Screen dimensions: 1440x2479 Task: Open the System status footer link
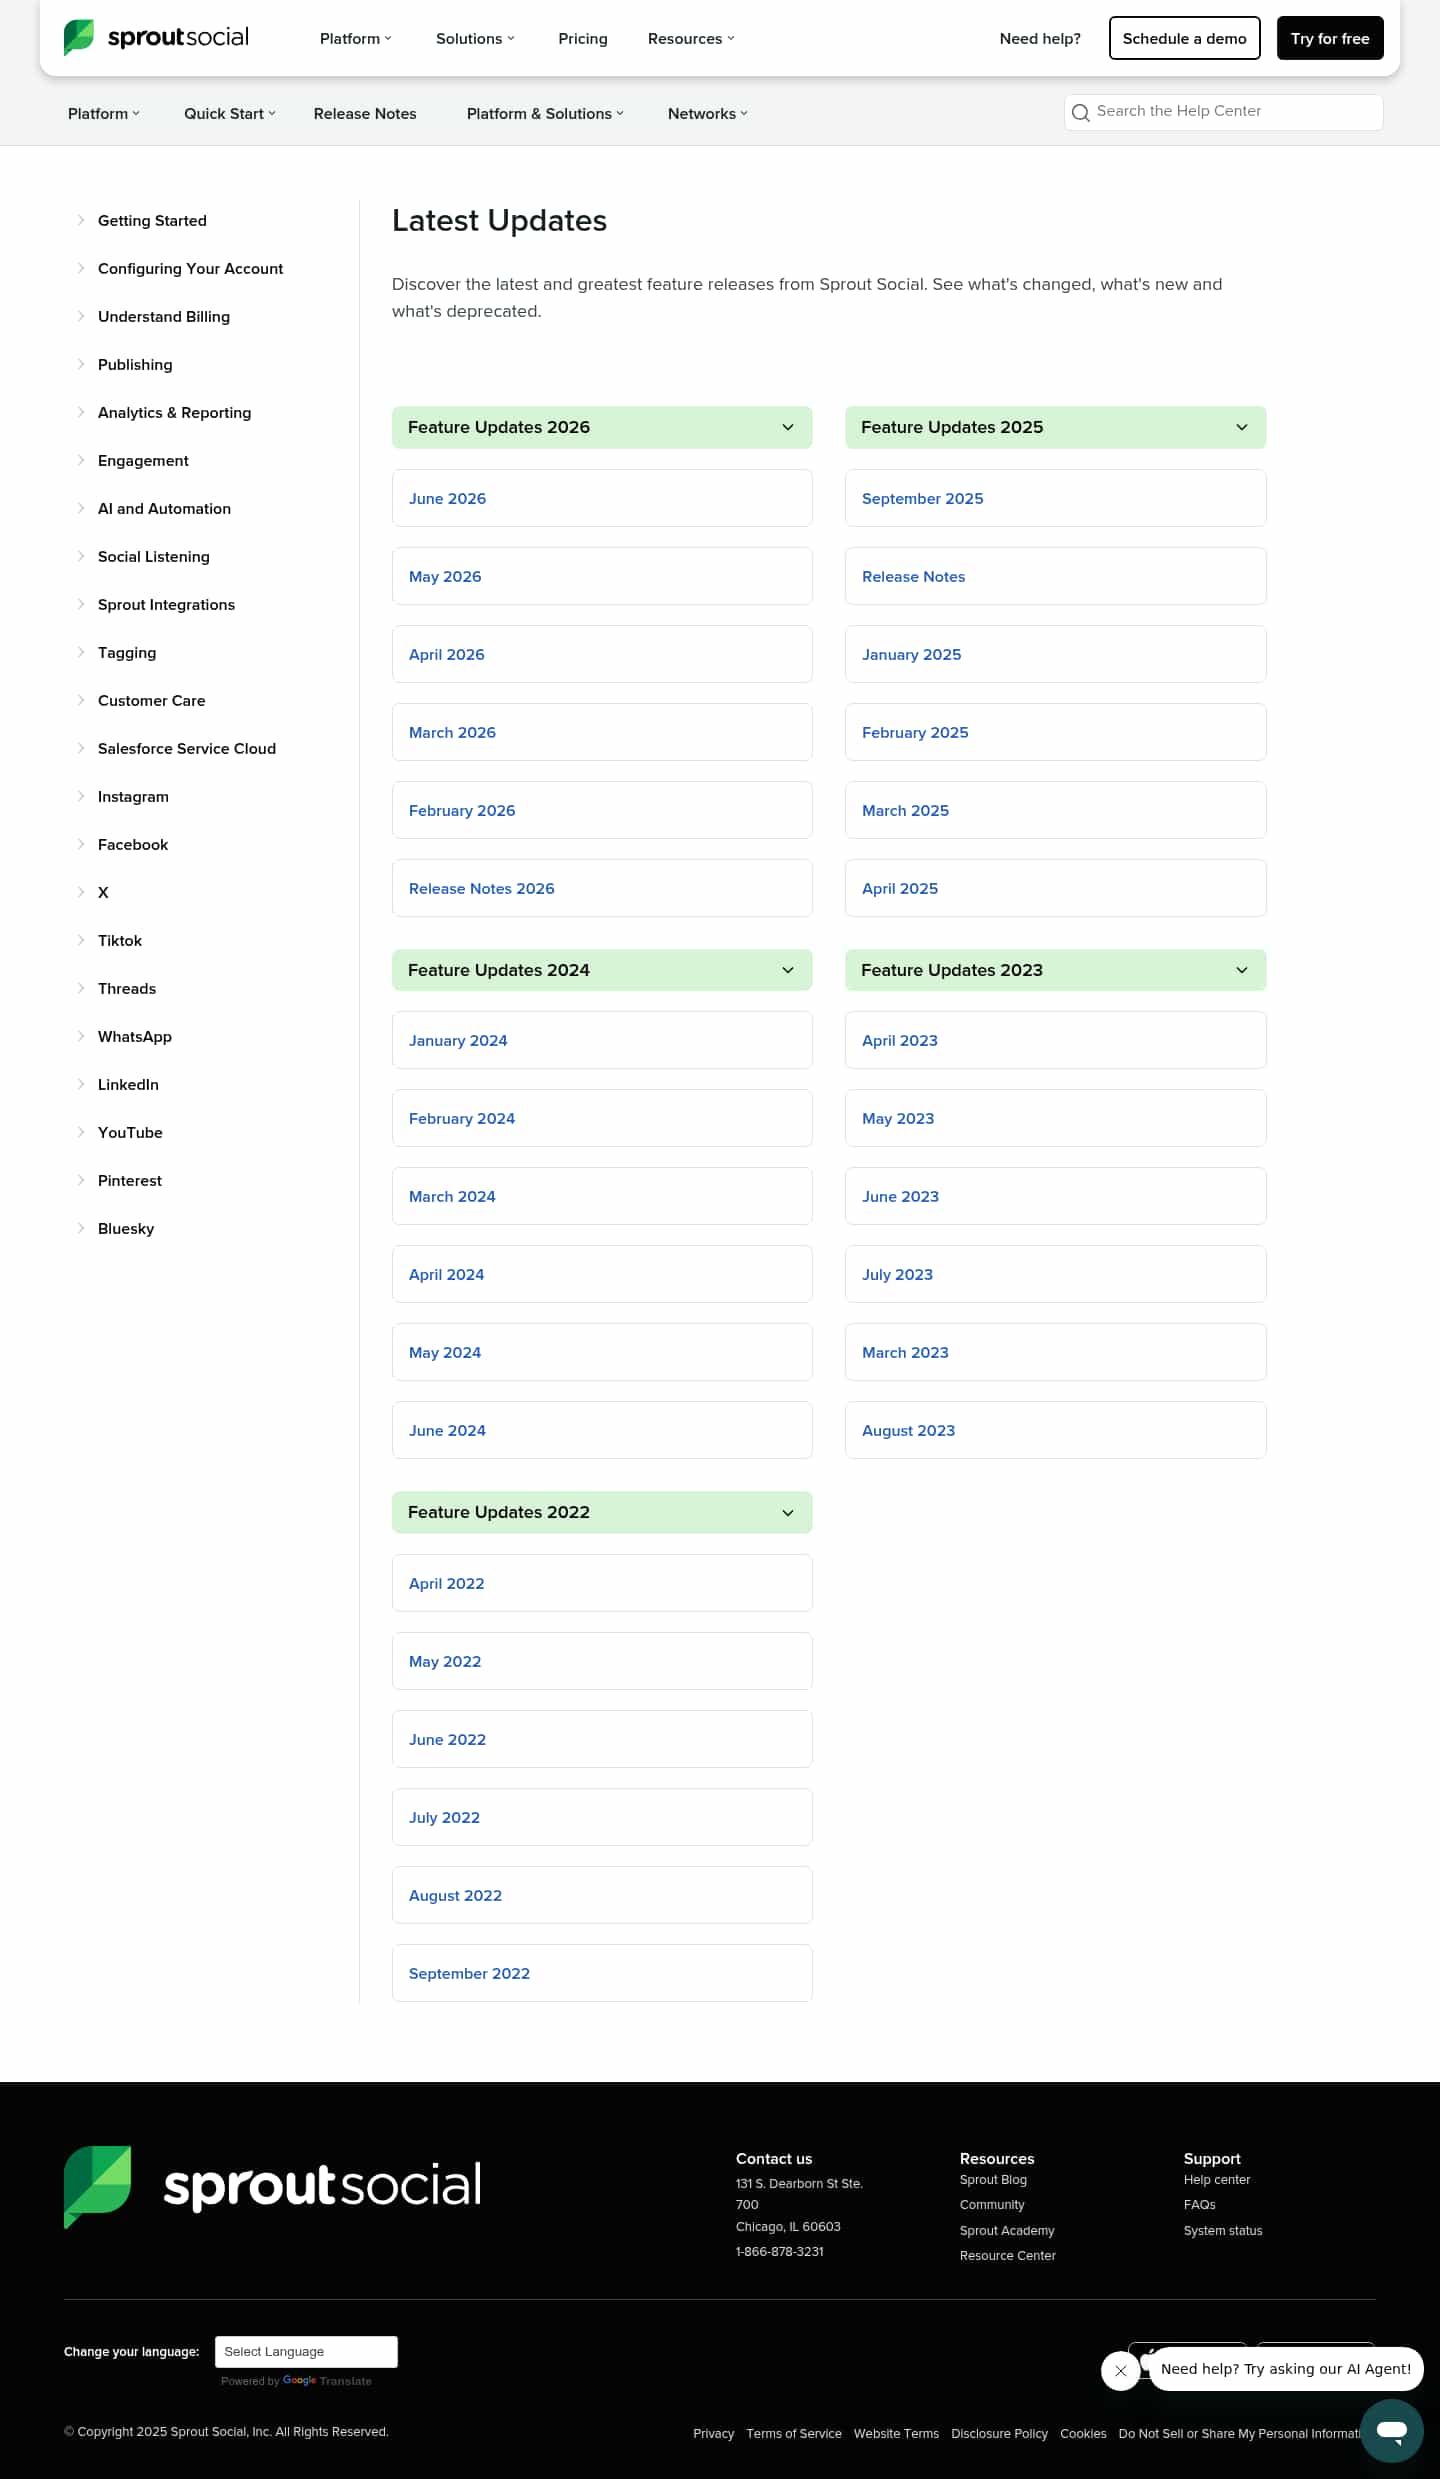click(1222, 2230)
